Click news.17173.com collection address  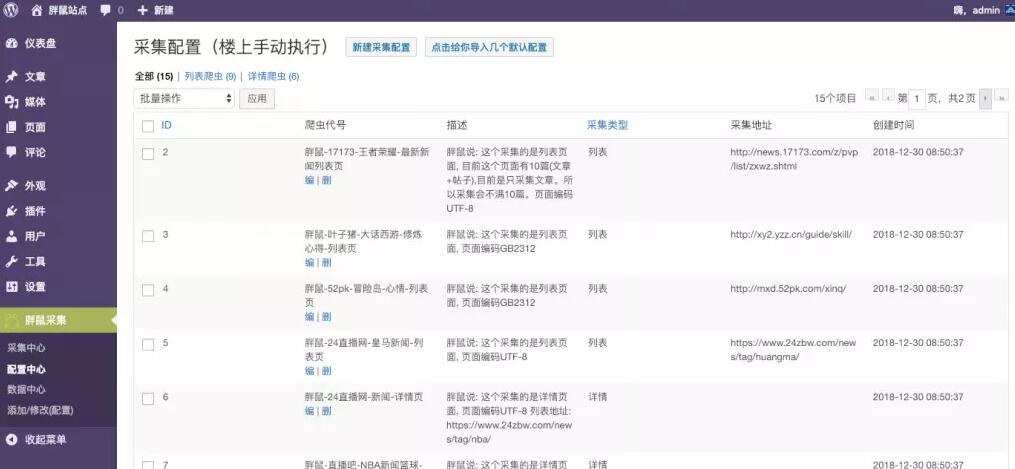794,159
